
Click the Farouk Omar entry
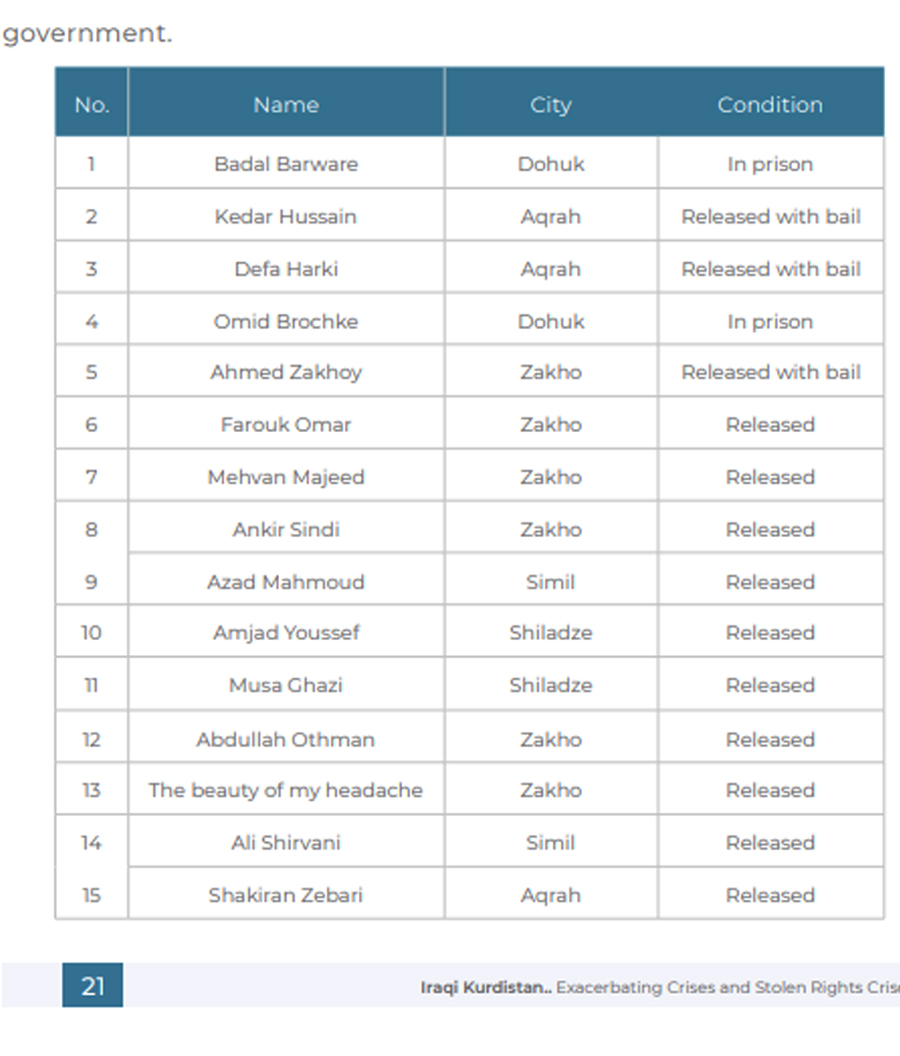pyautogui.click(x=286, y=425)
